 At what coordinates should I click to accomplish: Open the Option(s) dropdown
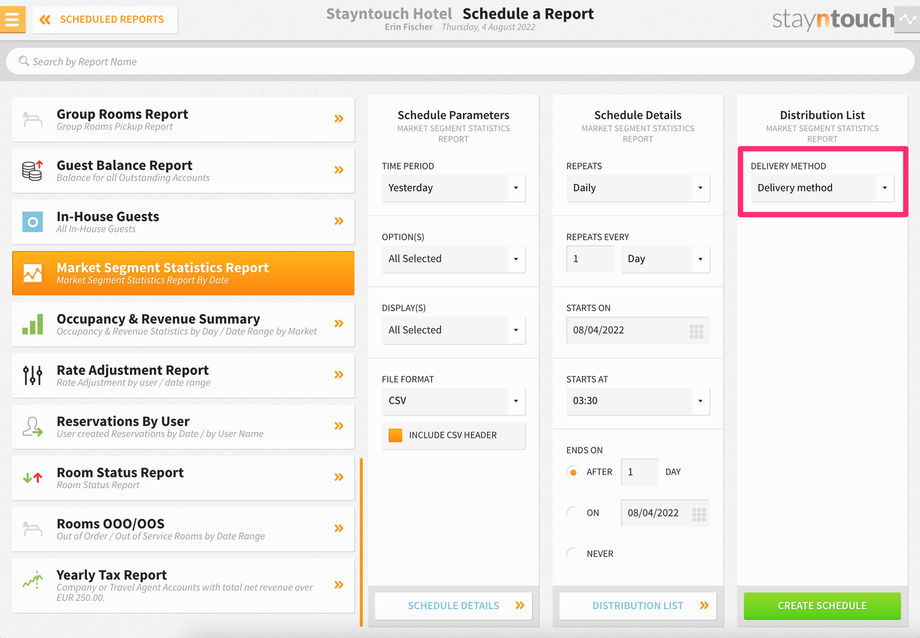454,259
